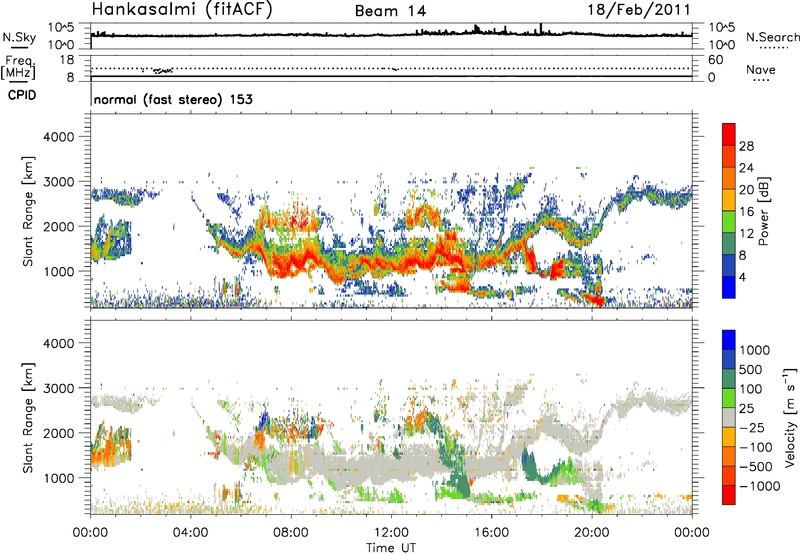Select the "Freq. [MHz]" axis label
The width and height of the screenshot is (800, 554).
[x=19, y=67]
